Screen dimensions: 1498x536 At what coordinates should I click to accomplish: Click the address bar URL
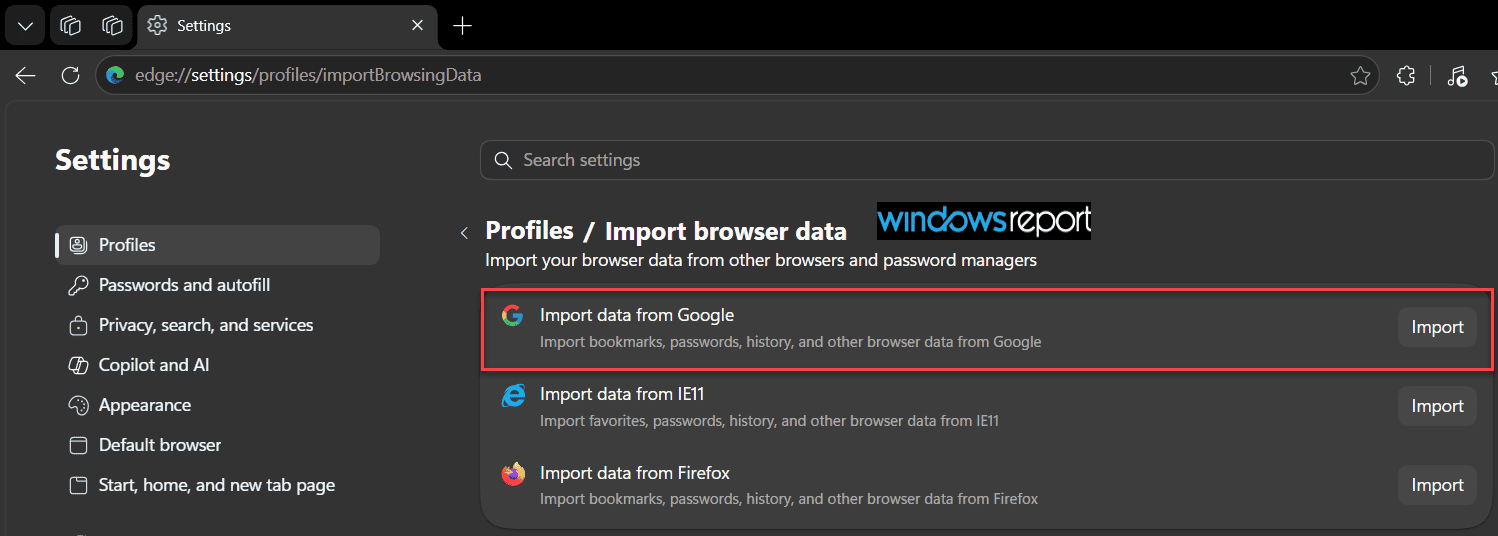(x=308, y=75)
